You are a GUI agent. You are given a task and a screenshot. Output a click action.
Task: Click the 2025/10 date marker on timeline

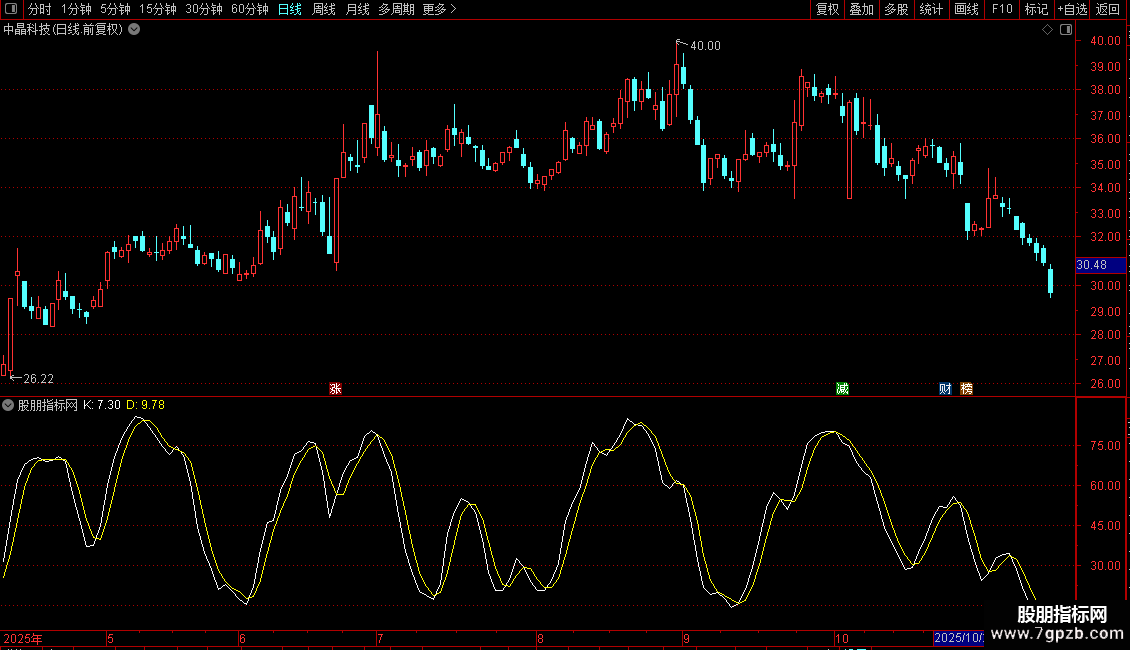point(958,637)
